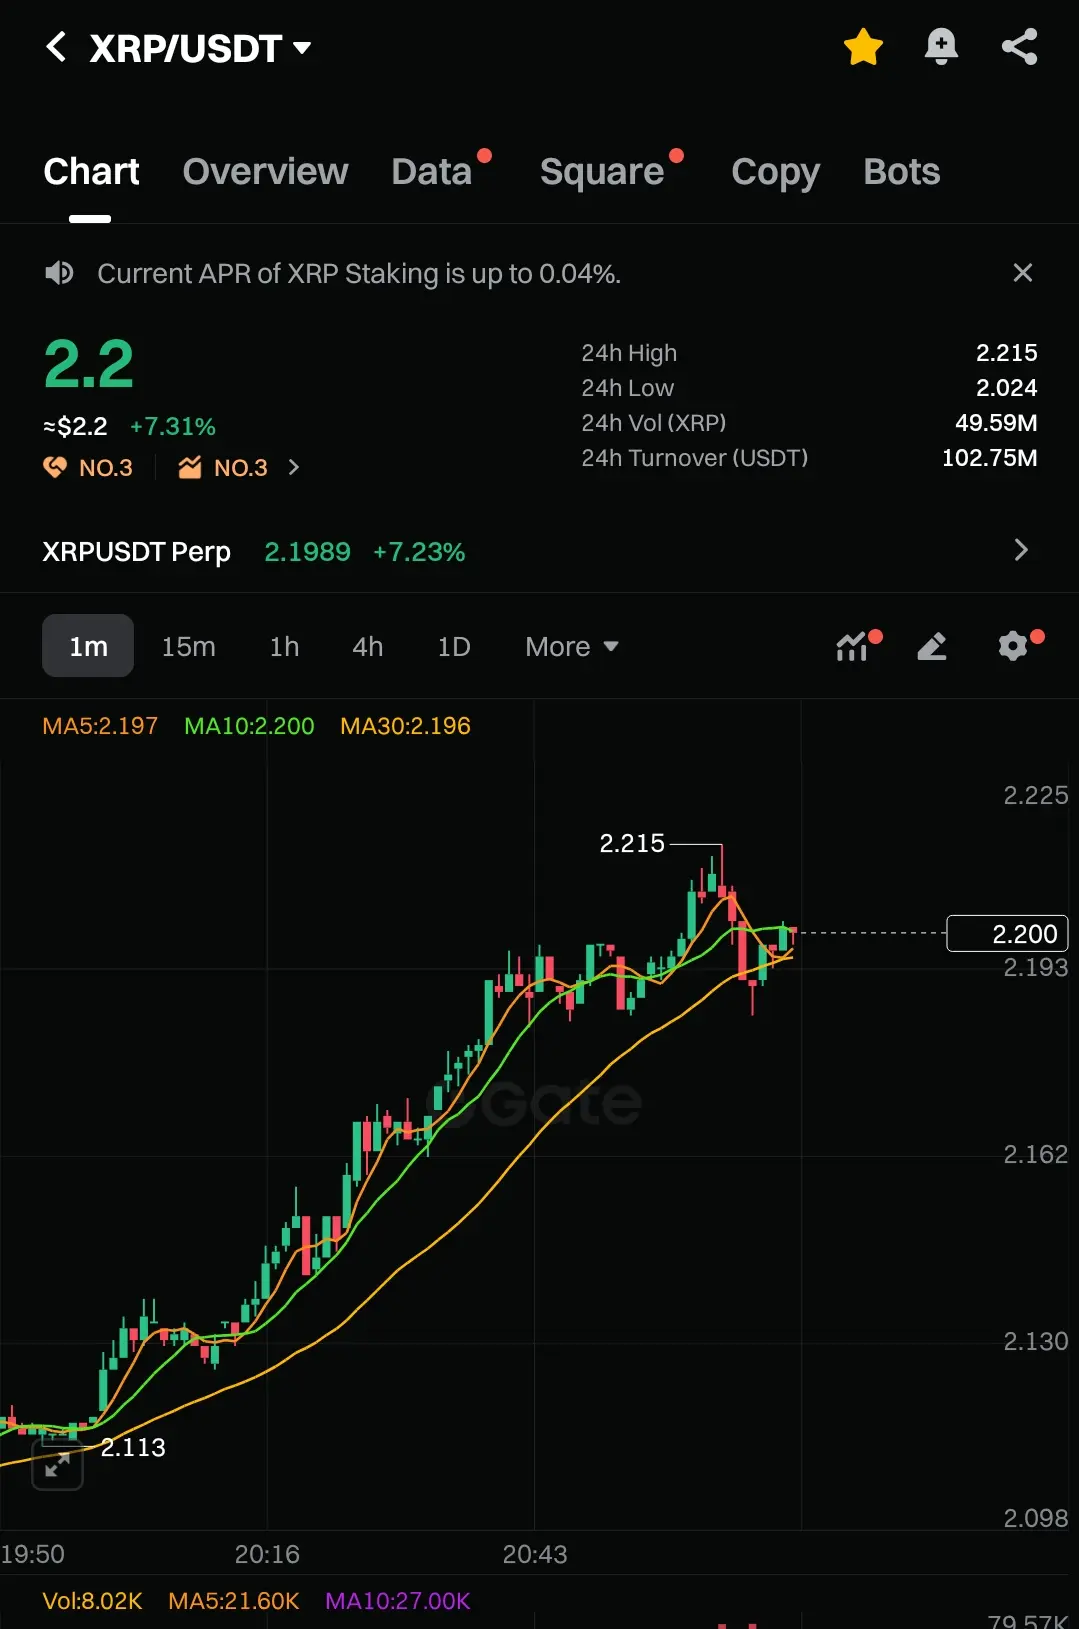Expand rankings with the chevron after NO.3
Screen dimensions: 1079x1629
293,467
